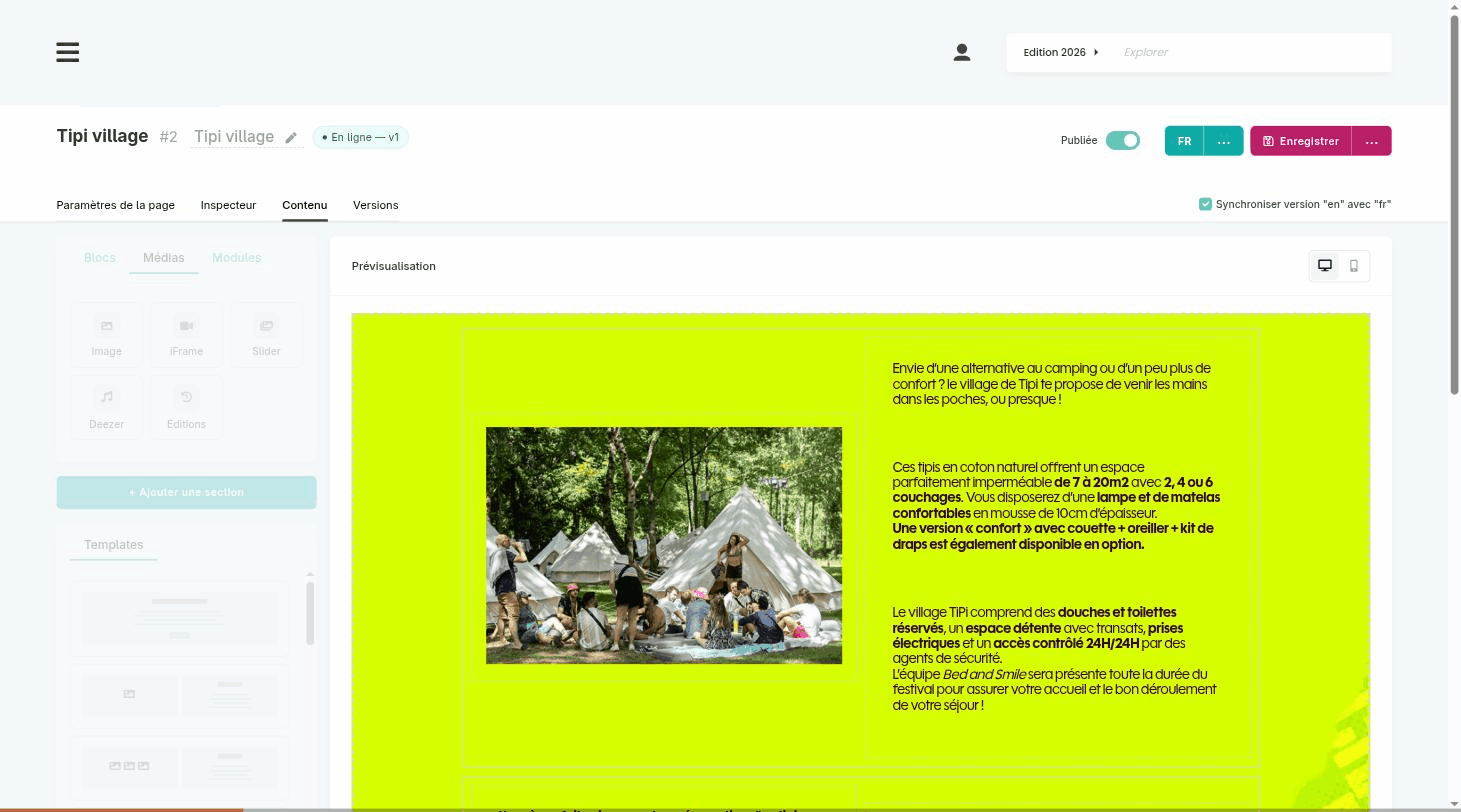Go to the Versions tab
This screenshot has height=812, width=1461.
click(376, 205)
